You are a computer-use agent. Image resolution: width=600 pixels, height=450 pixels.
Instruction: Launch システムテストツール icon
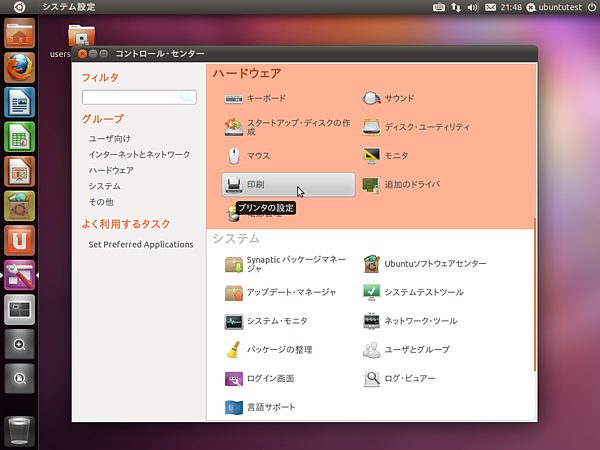[371, 293]
